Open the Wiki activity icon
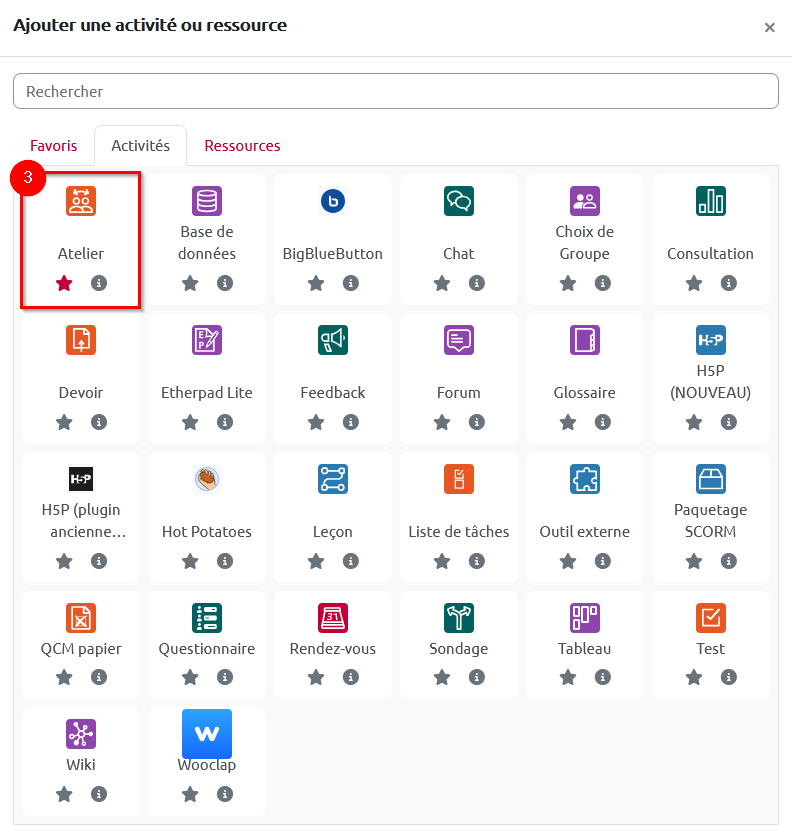 click(81, 734)
